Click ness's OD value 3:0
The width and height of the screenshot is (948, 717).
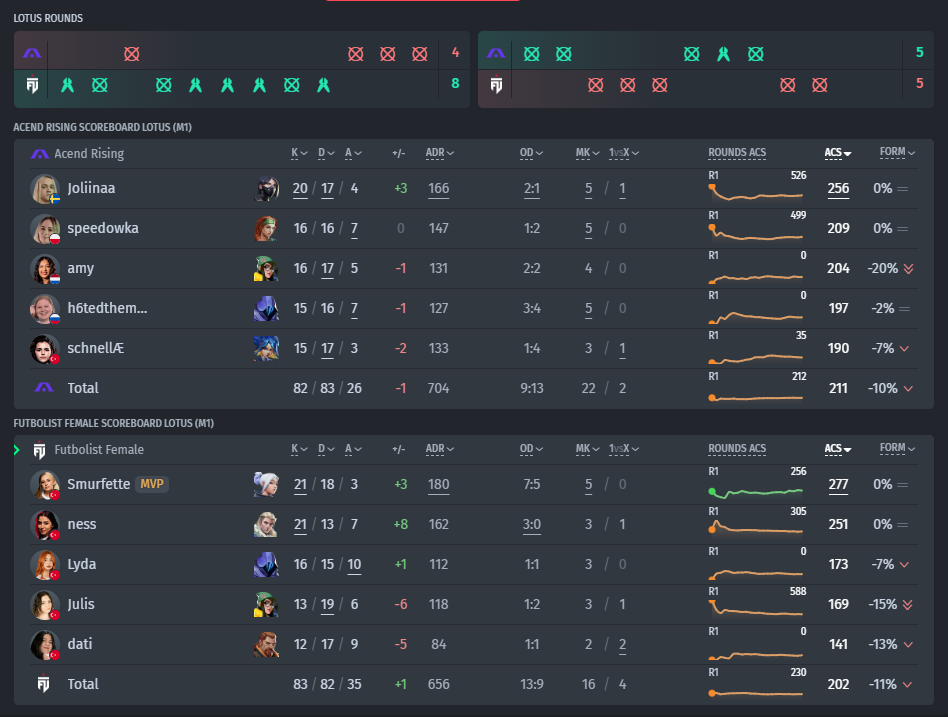(x=531, y=525)
